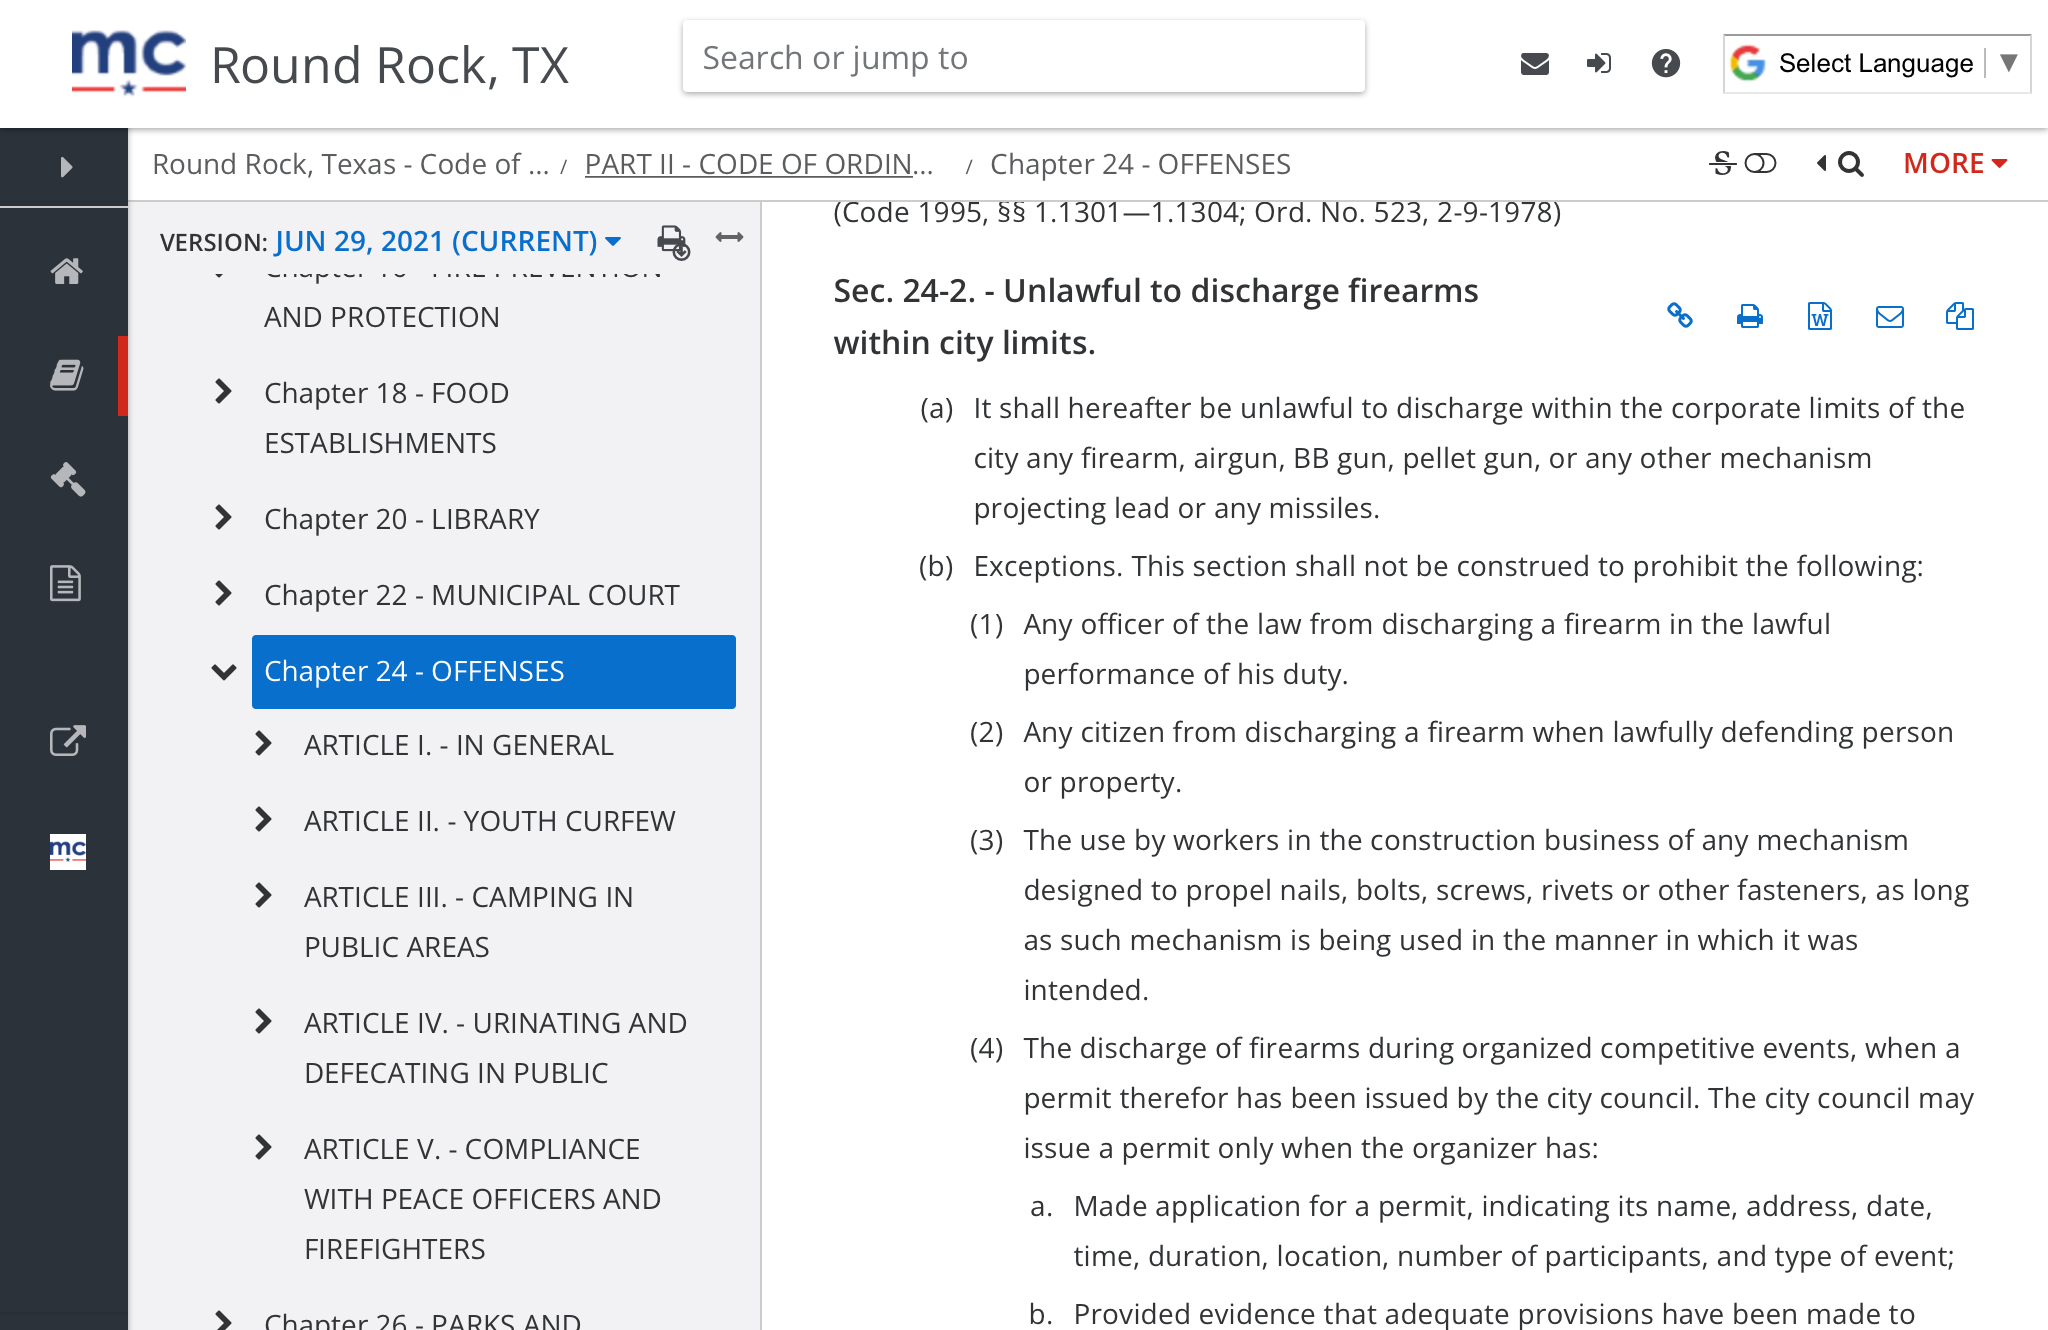
Task: Click the expand panel width arrows icon
Action: 730,238
